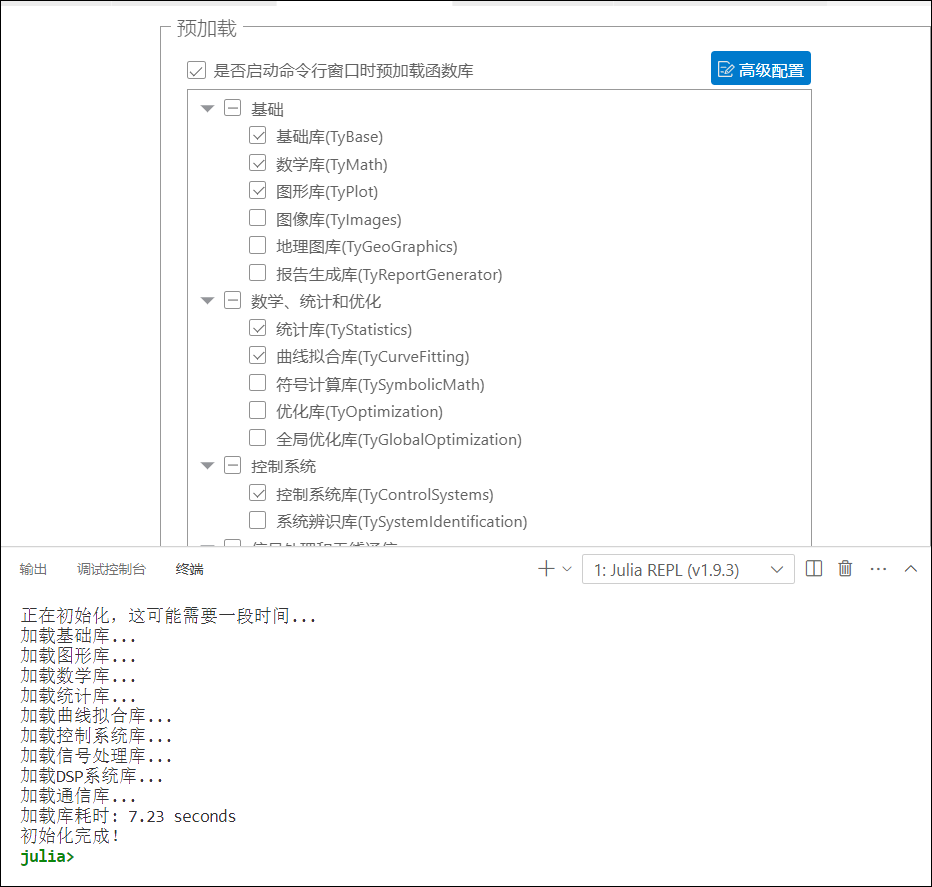Screen dimensions: 932x887
Task: Open launch profile chevron next to plus
Action: [x=567, y=569]
